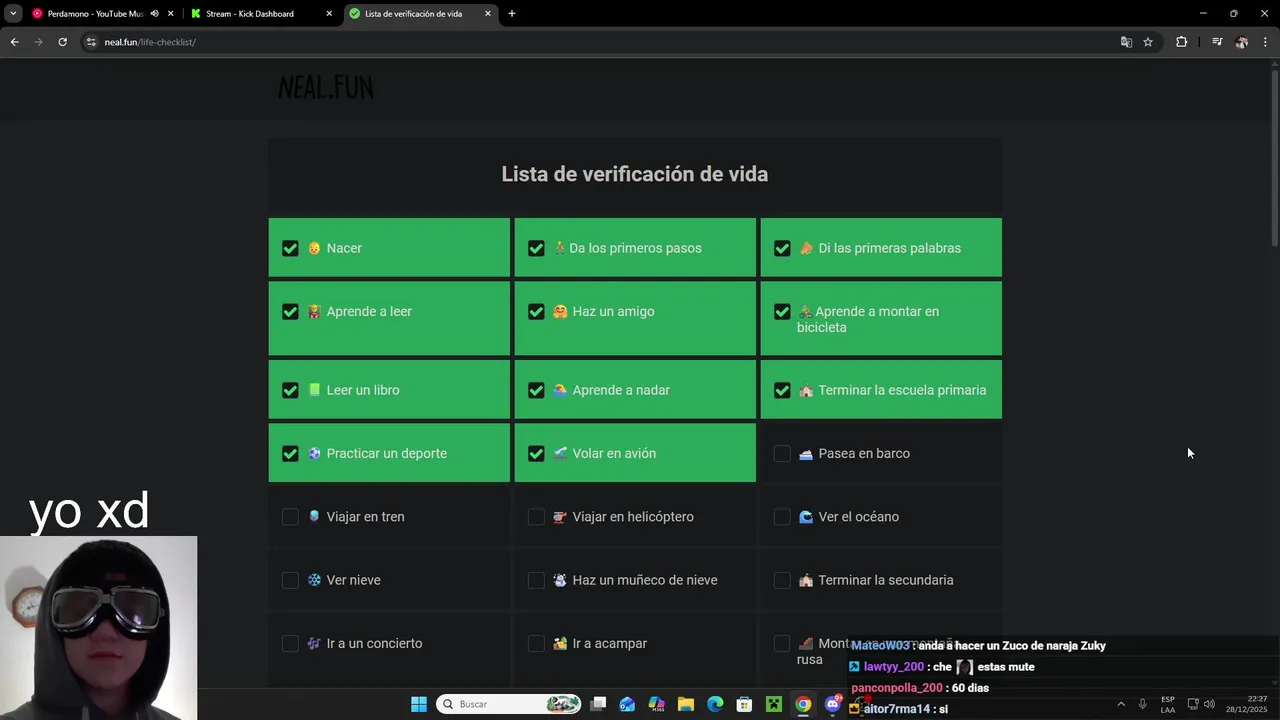Image resolution: width=1280 pixels, height=720 pixels.
Task: Check the Ver nieve checkbox
Action: pyautogui.click(x=290, y=580)
